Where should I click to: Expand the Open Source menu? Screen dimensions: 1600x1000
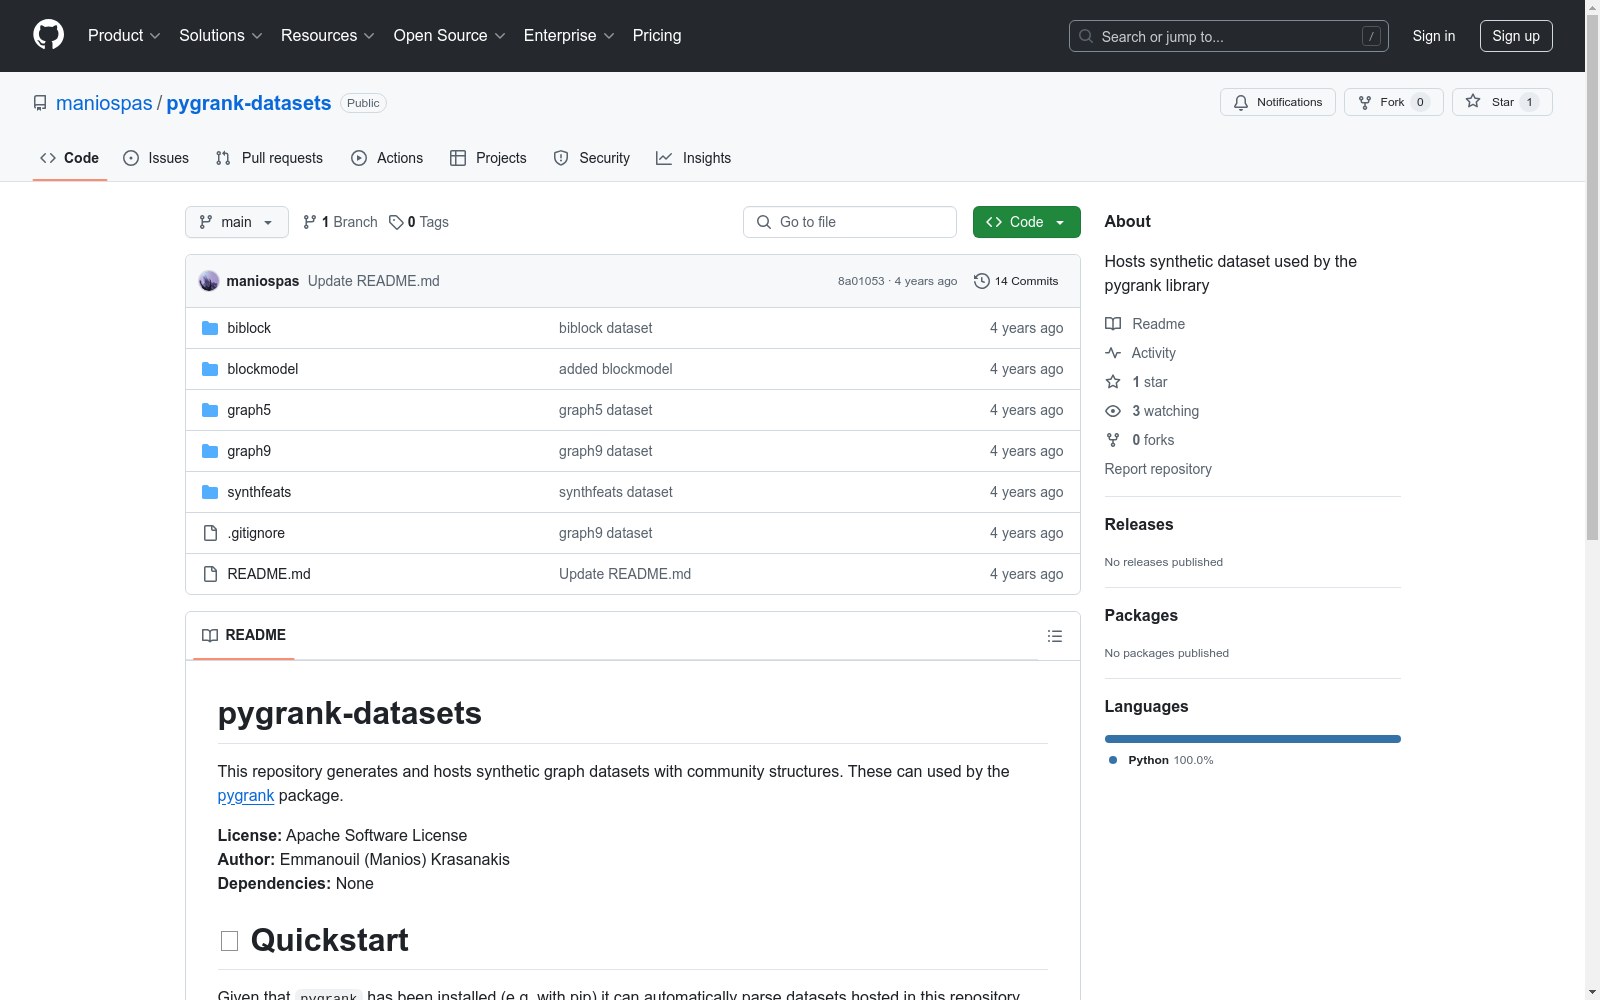tap(450, 36)
